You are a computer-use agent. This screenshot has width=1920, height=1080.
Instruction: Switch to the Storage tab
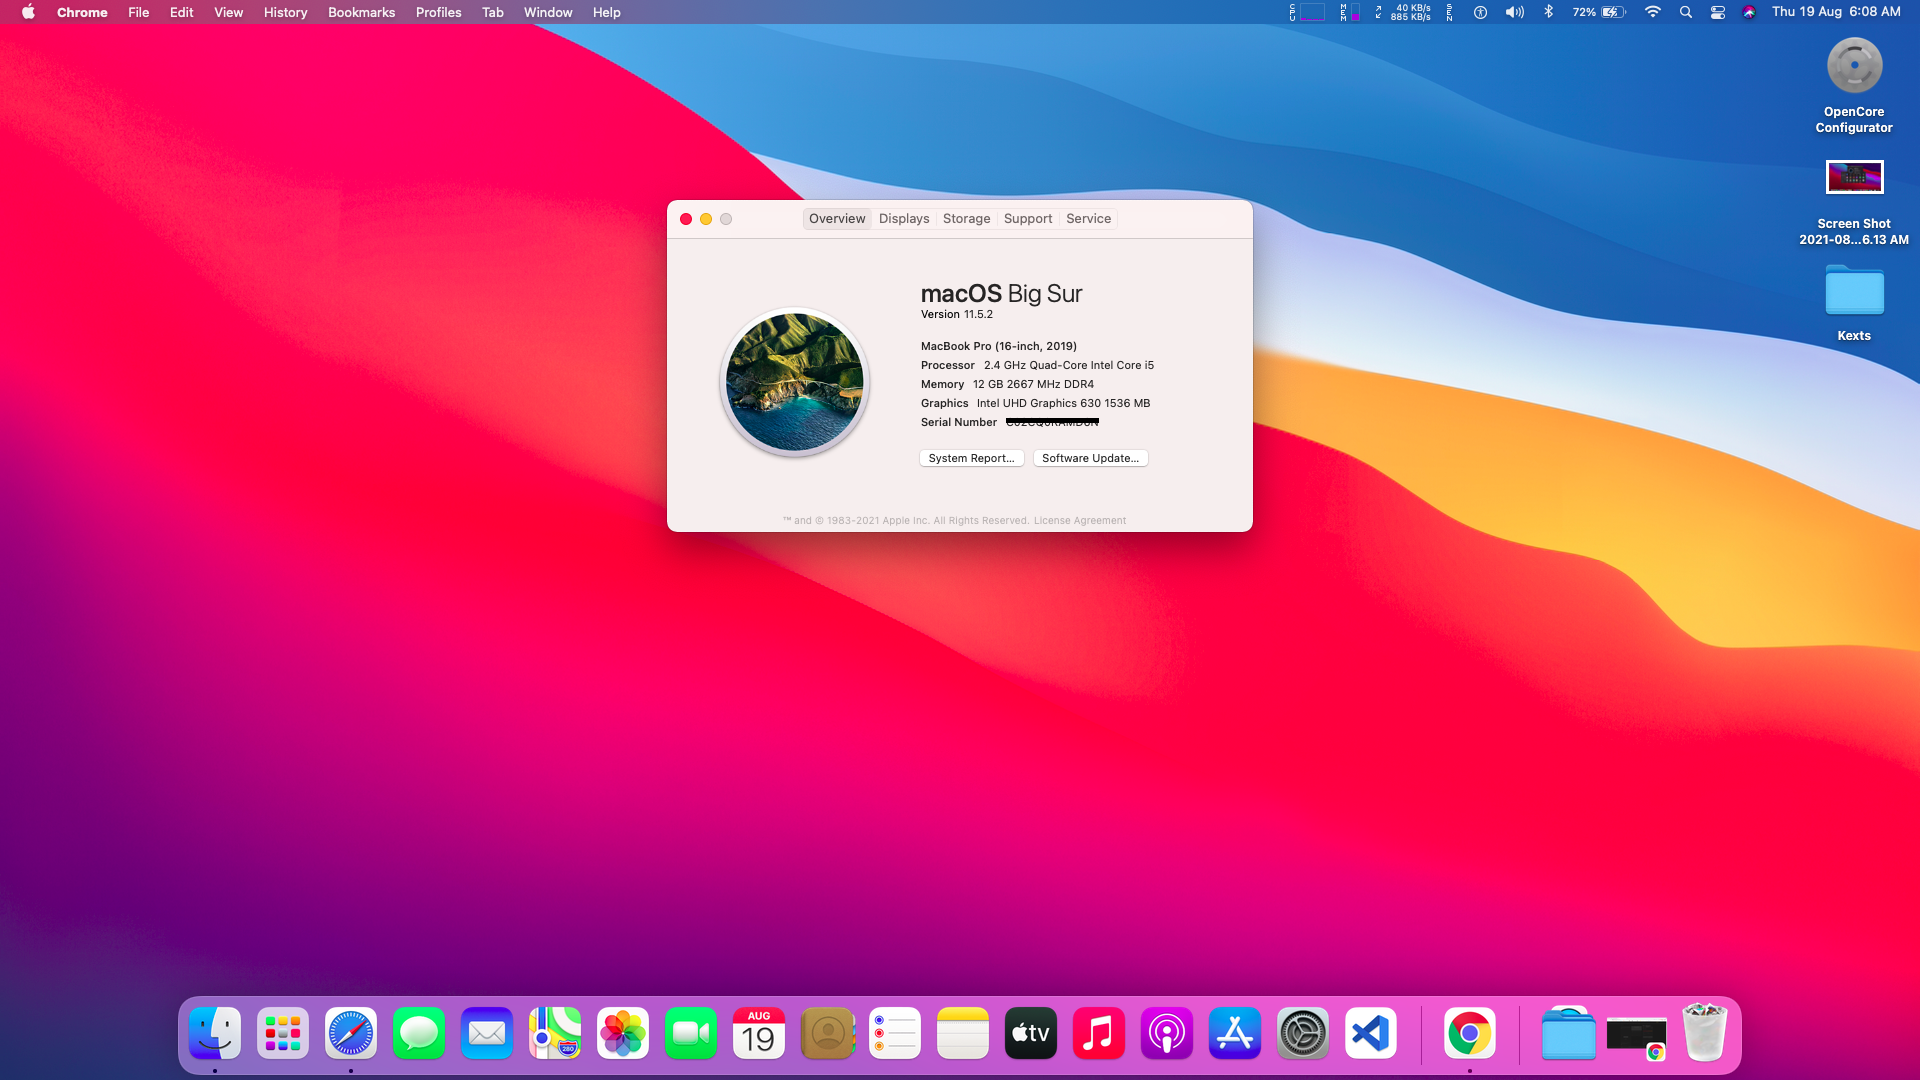click(966, 218)
